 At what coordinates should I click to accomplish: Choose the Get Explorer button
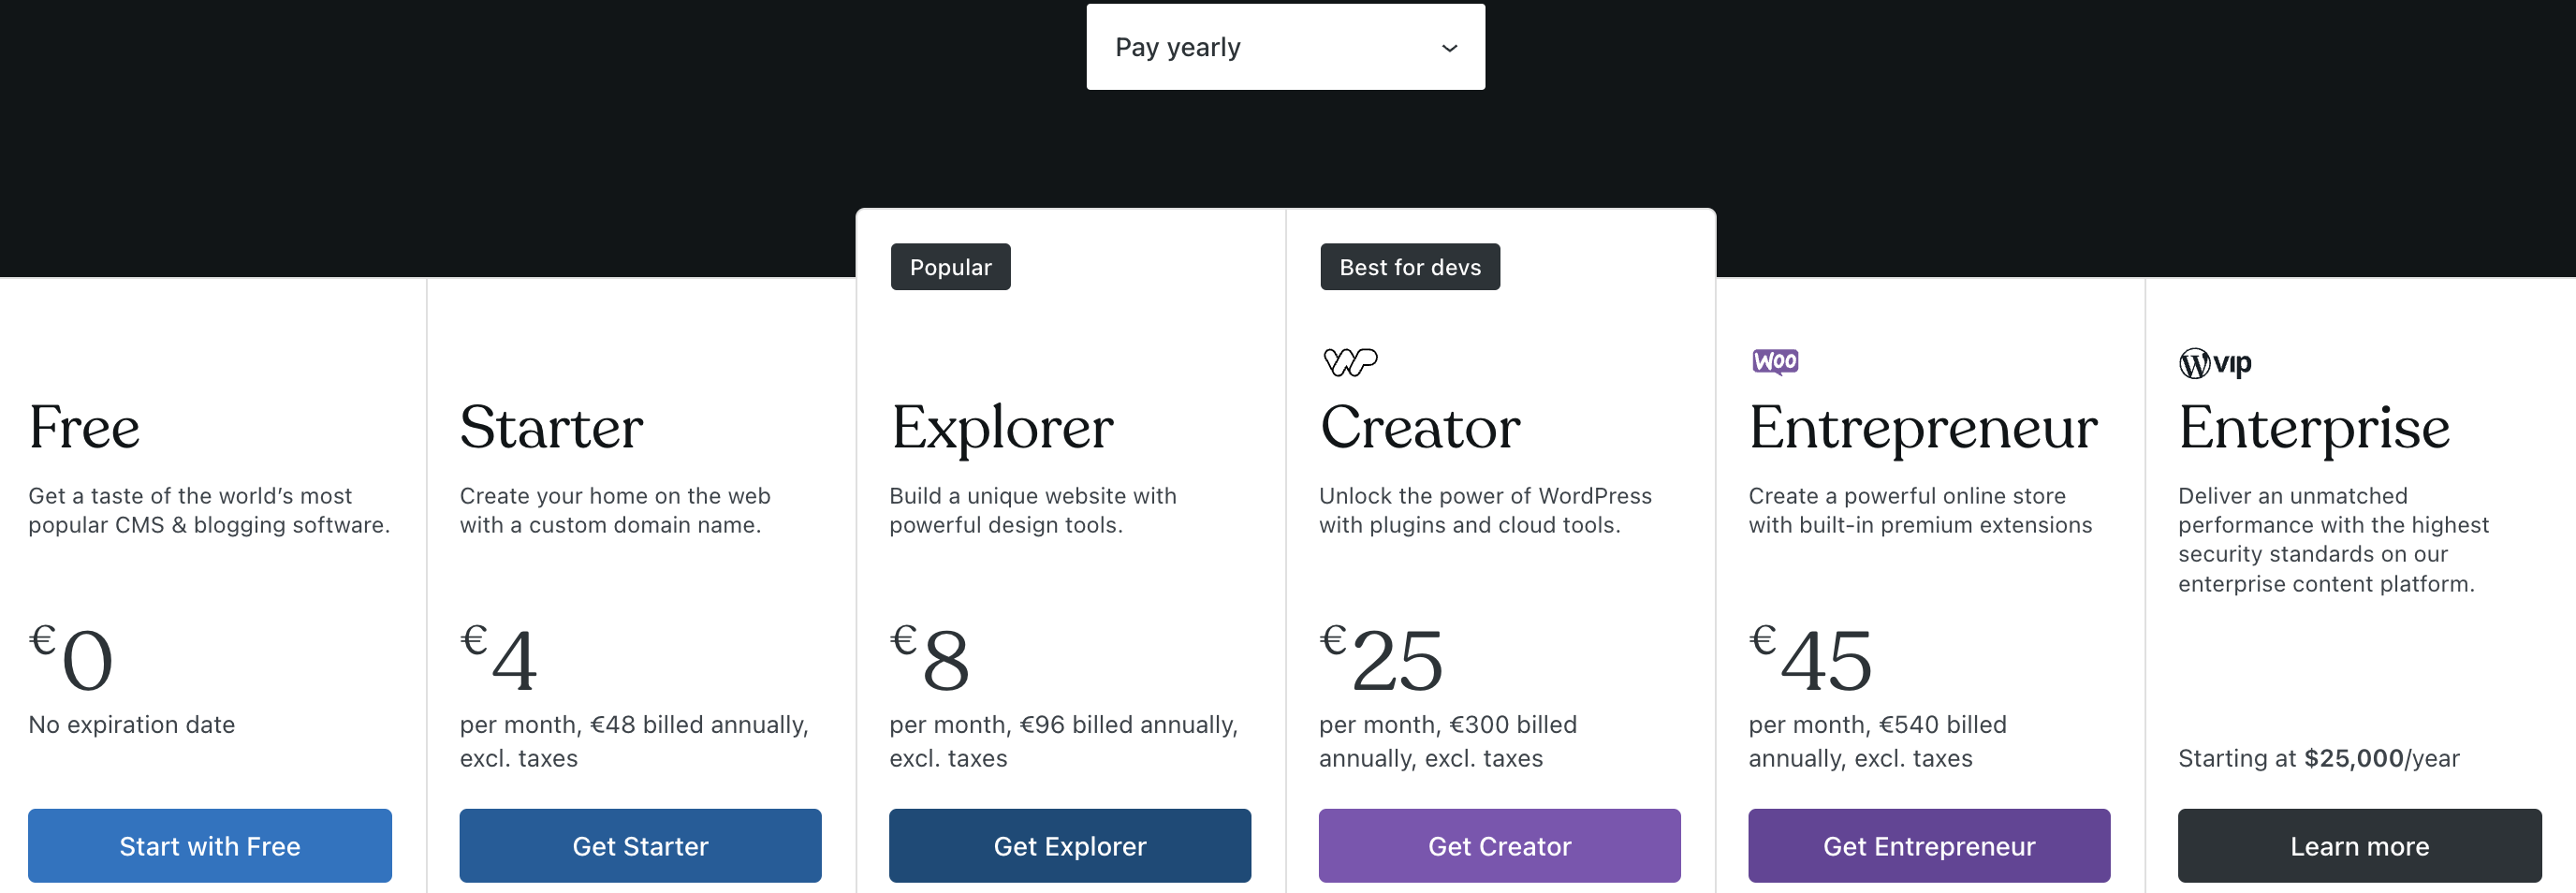point(1069,845)
